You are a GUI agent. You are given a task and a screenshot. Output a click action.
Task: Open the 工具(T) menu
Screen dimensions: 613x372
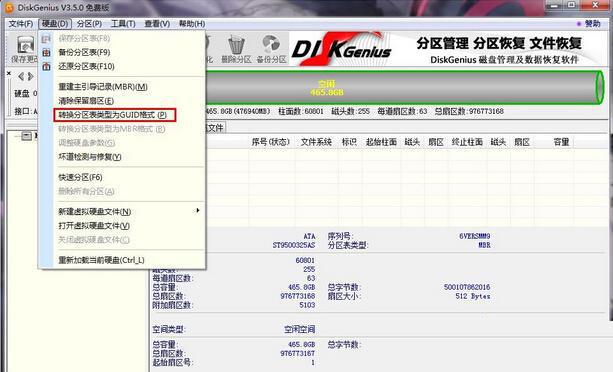coord(123,24)
